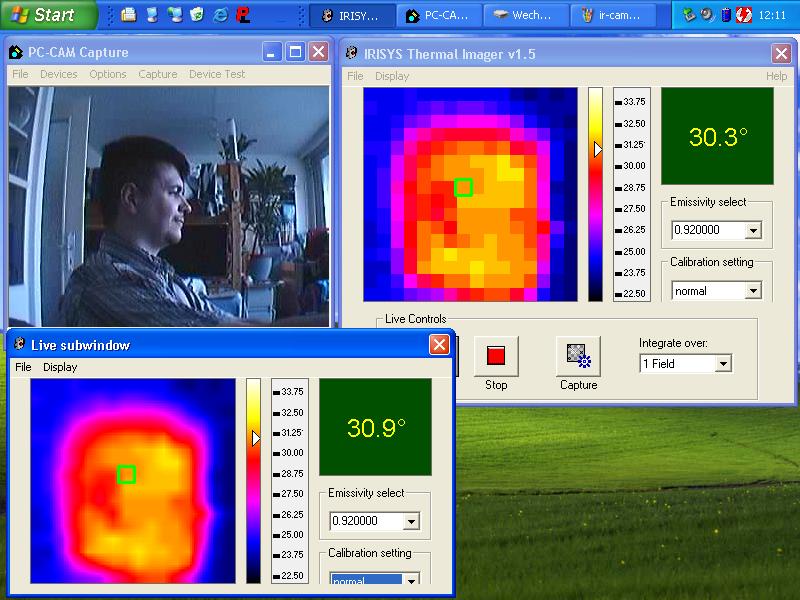Image resolution: width=800 pixels, height=600 pixels.
Task: Click the Capture icon button
Action: [578, 355]
